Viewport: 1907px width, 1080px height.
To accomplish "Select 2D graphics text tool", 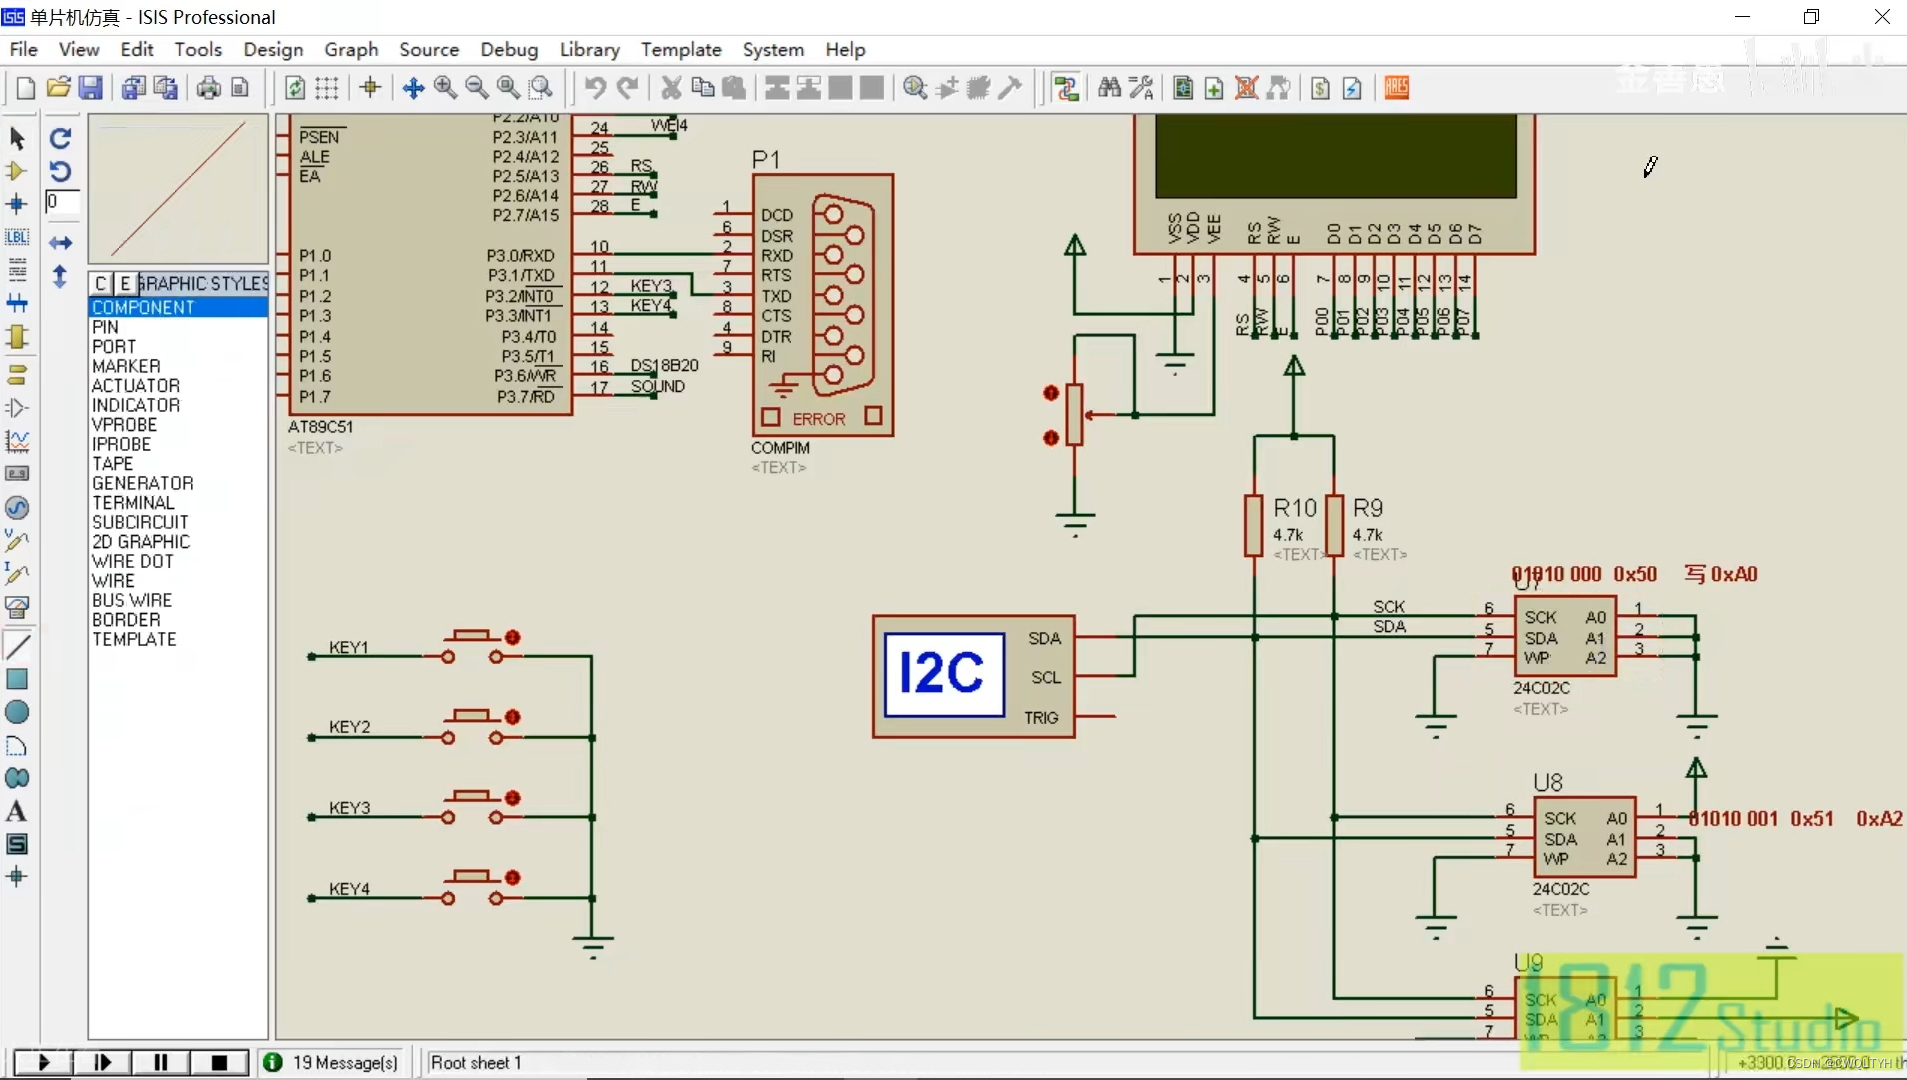I will coord(17,811).
